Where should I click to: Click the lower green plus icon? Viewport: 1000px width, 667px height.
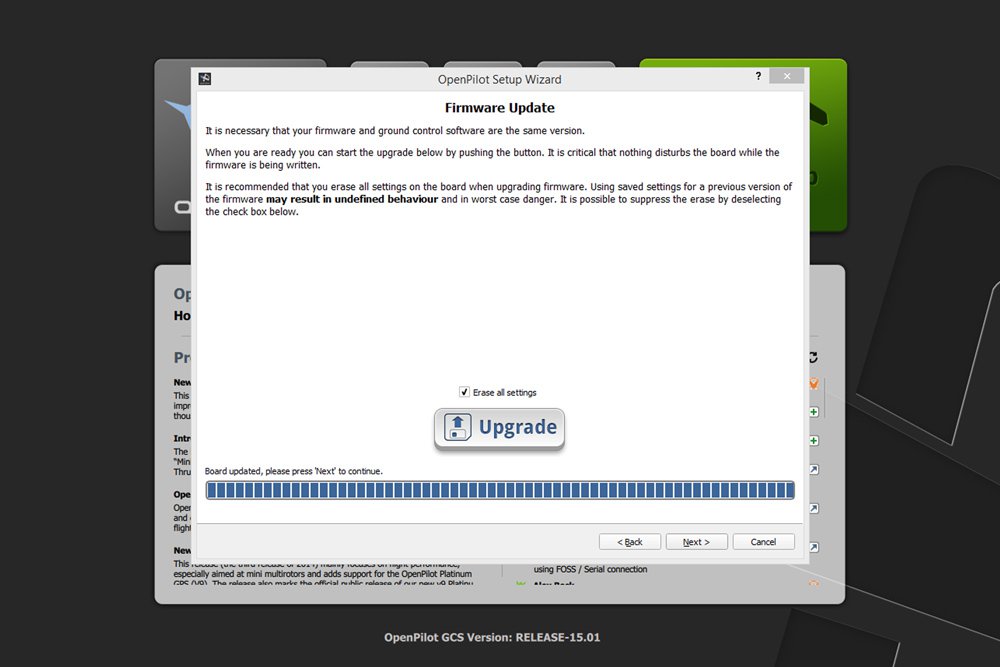[814, 441]
